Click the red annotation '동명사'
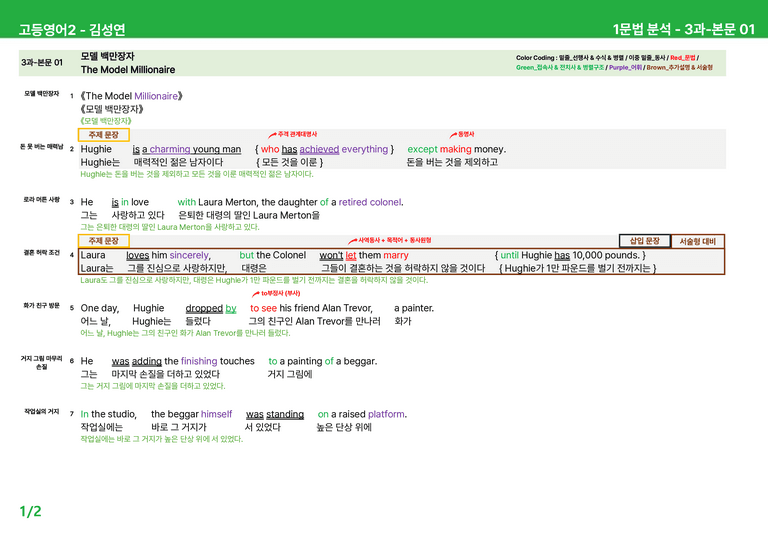This screenshot has height=543, width=768. pos(466,134)
